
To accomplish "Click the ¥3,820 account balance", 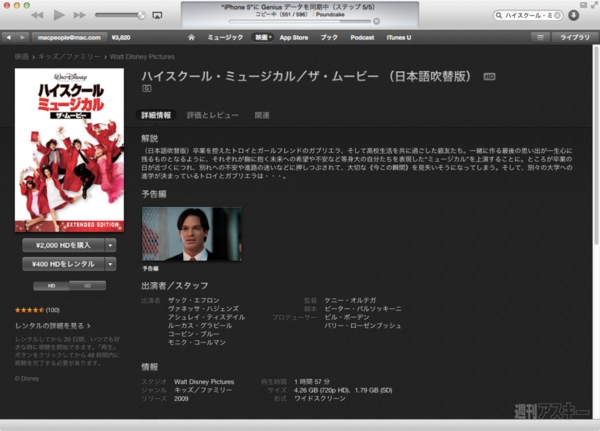I will 121,38.
